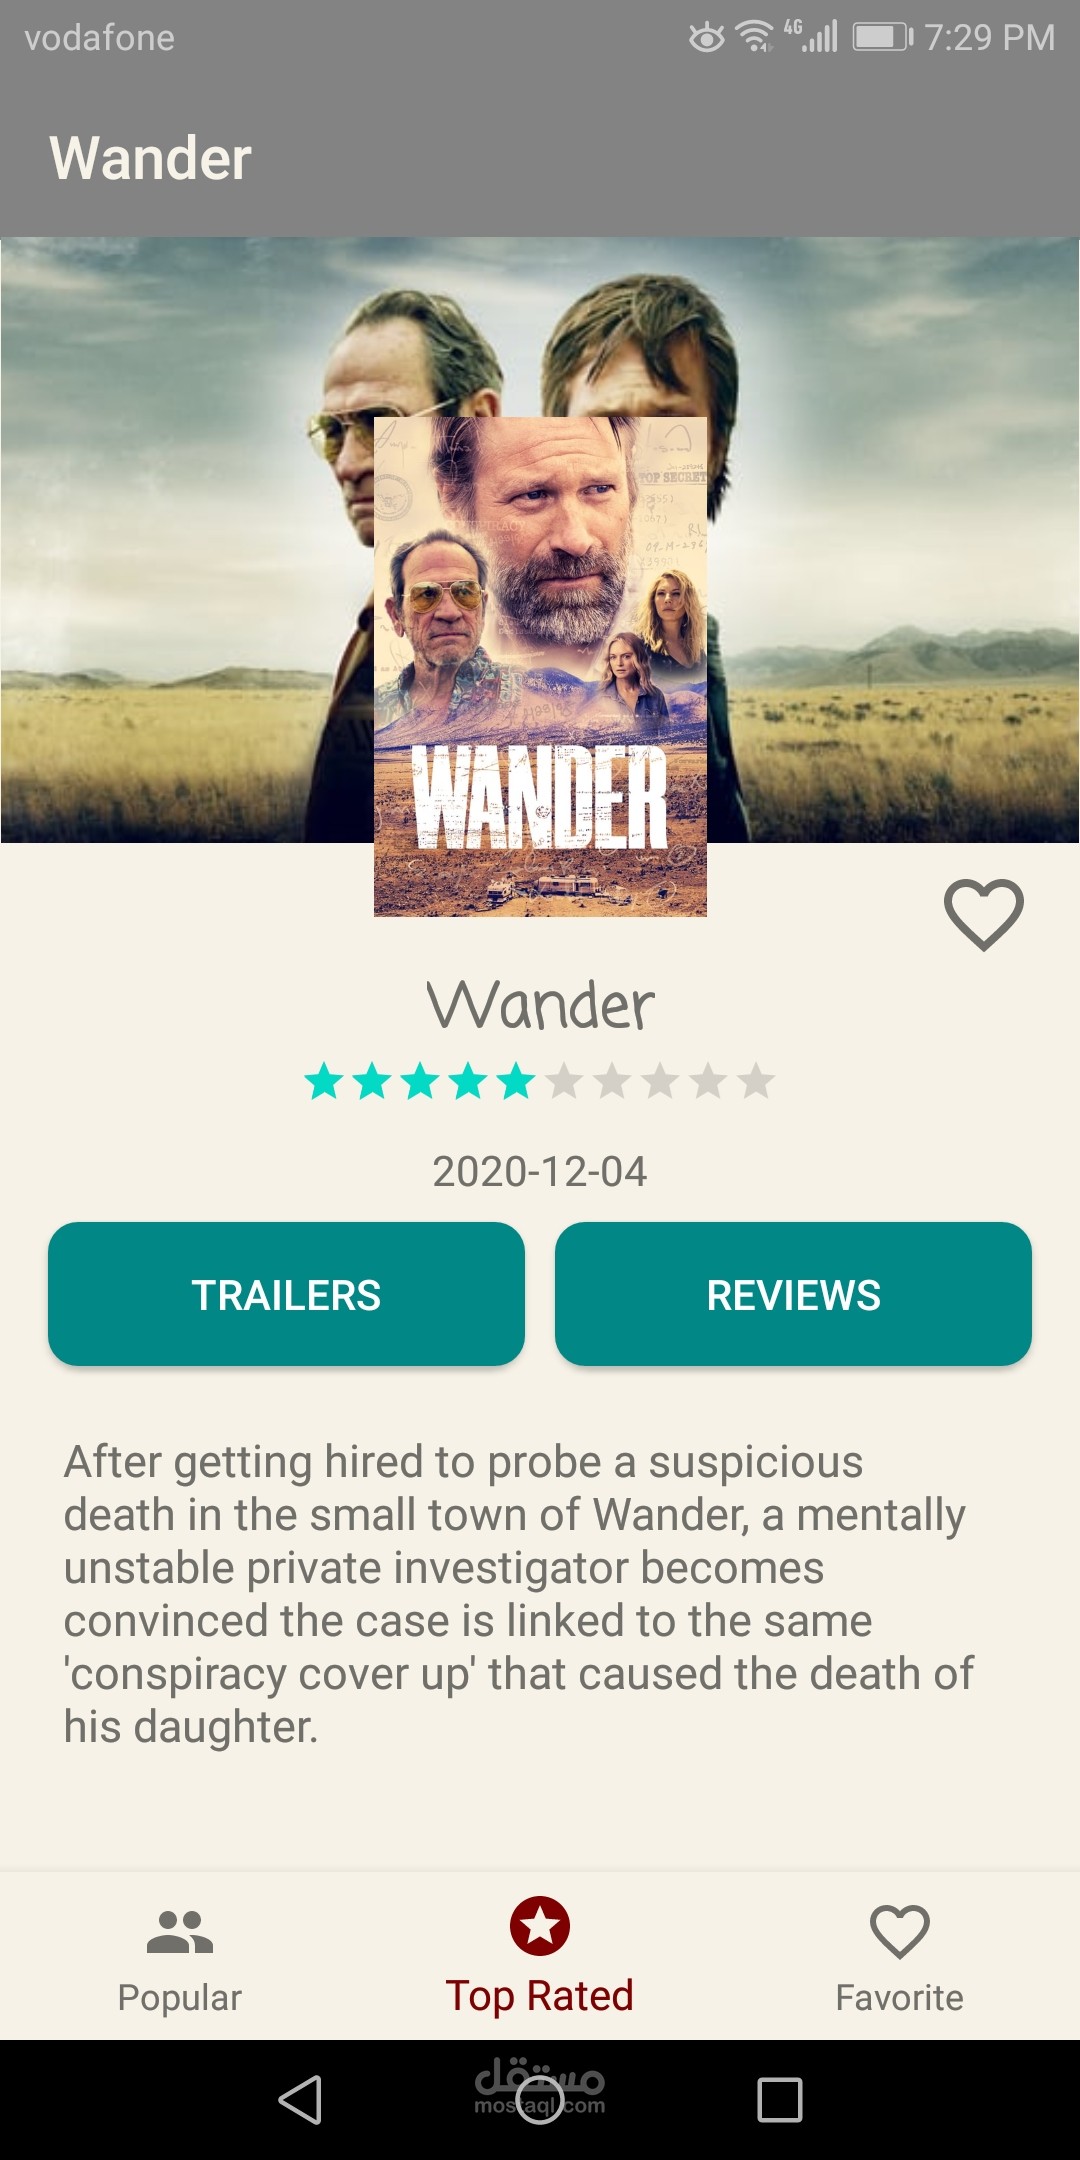Open the Android recent apps square icon

[780, 2099]
